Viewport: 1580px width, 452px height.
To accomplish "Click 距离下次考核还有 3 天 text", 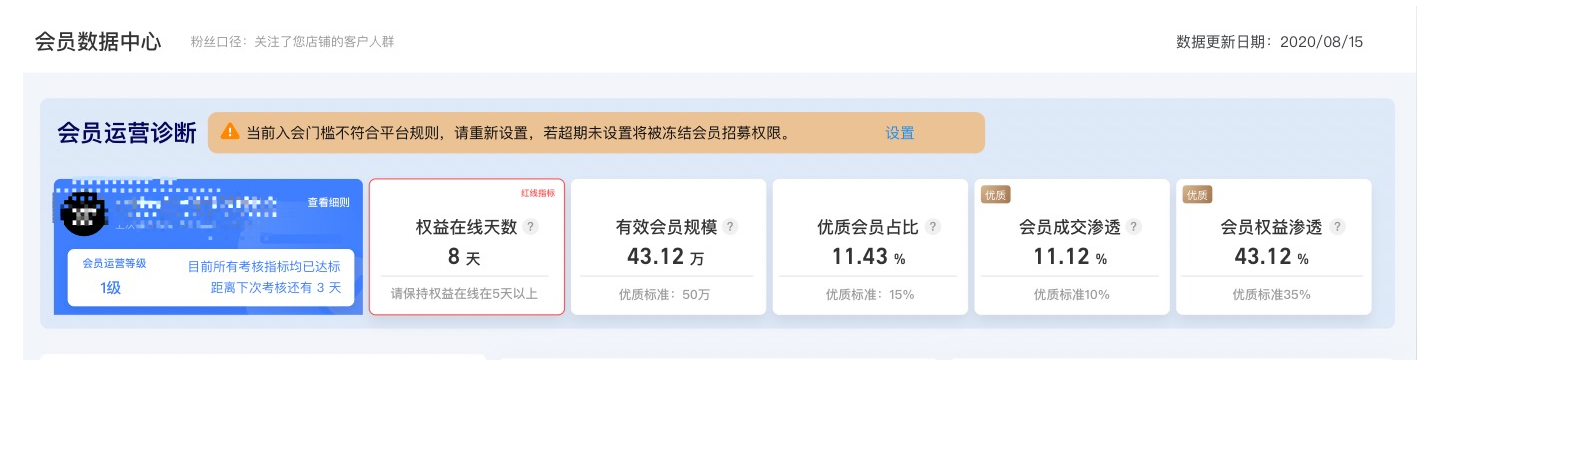I will tap(276, 288).
